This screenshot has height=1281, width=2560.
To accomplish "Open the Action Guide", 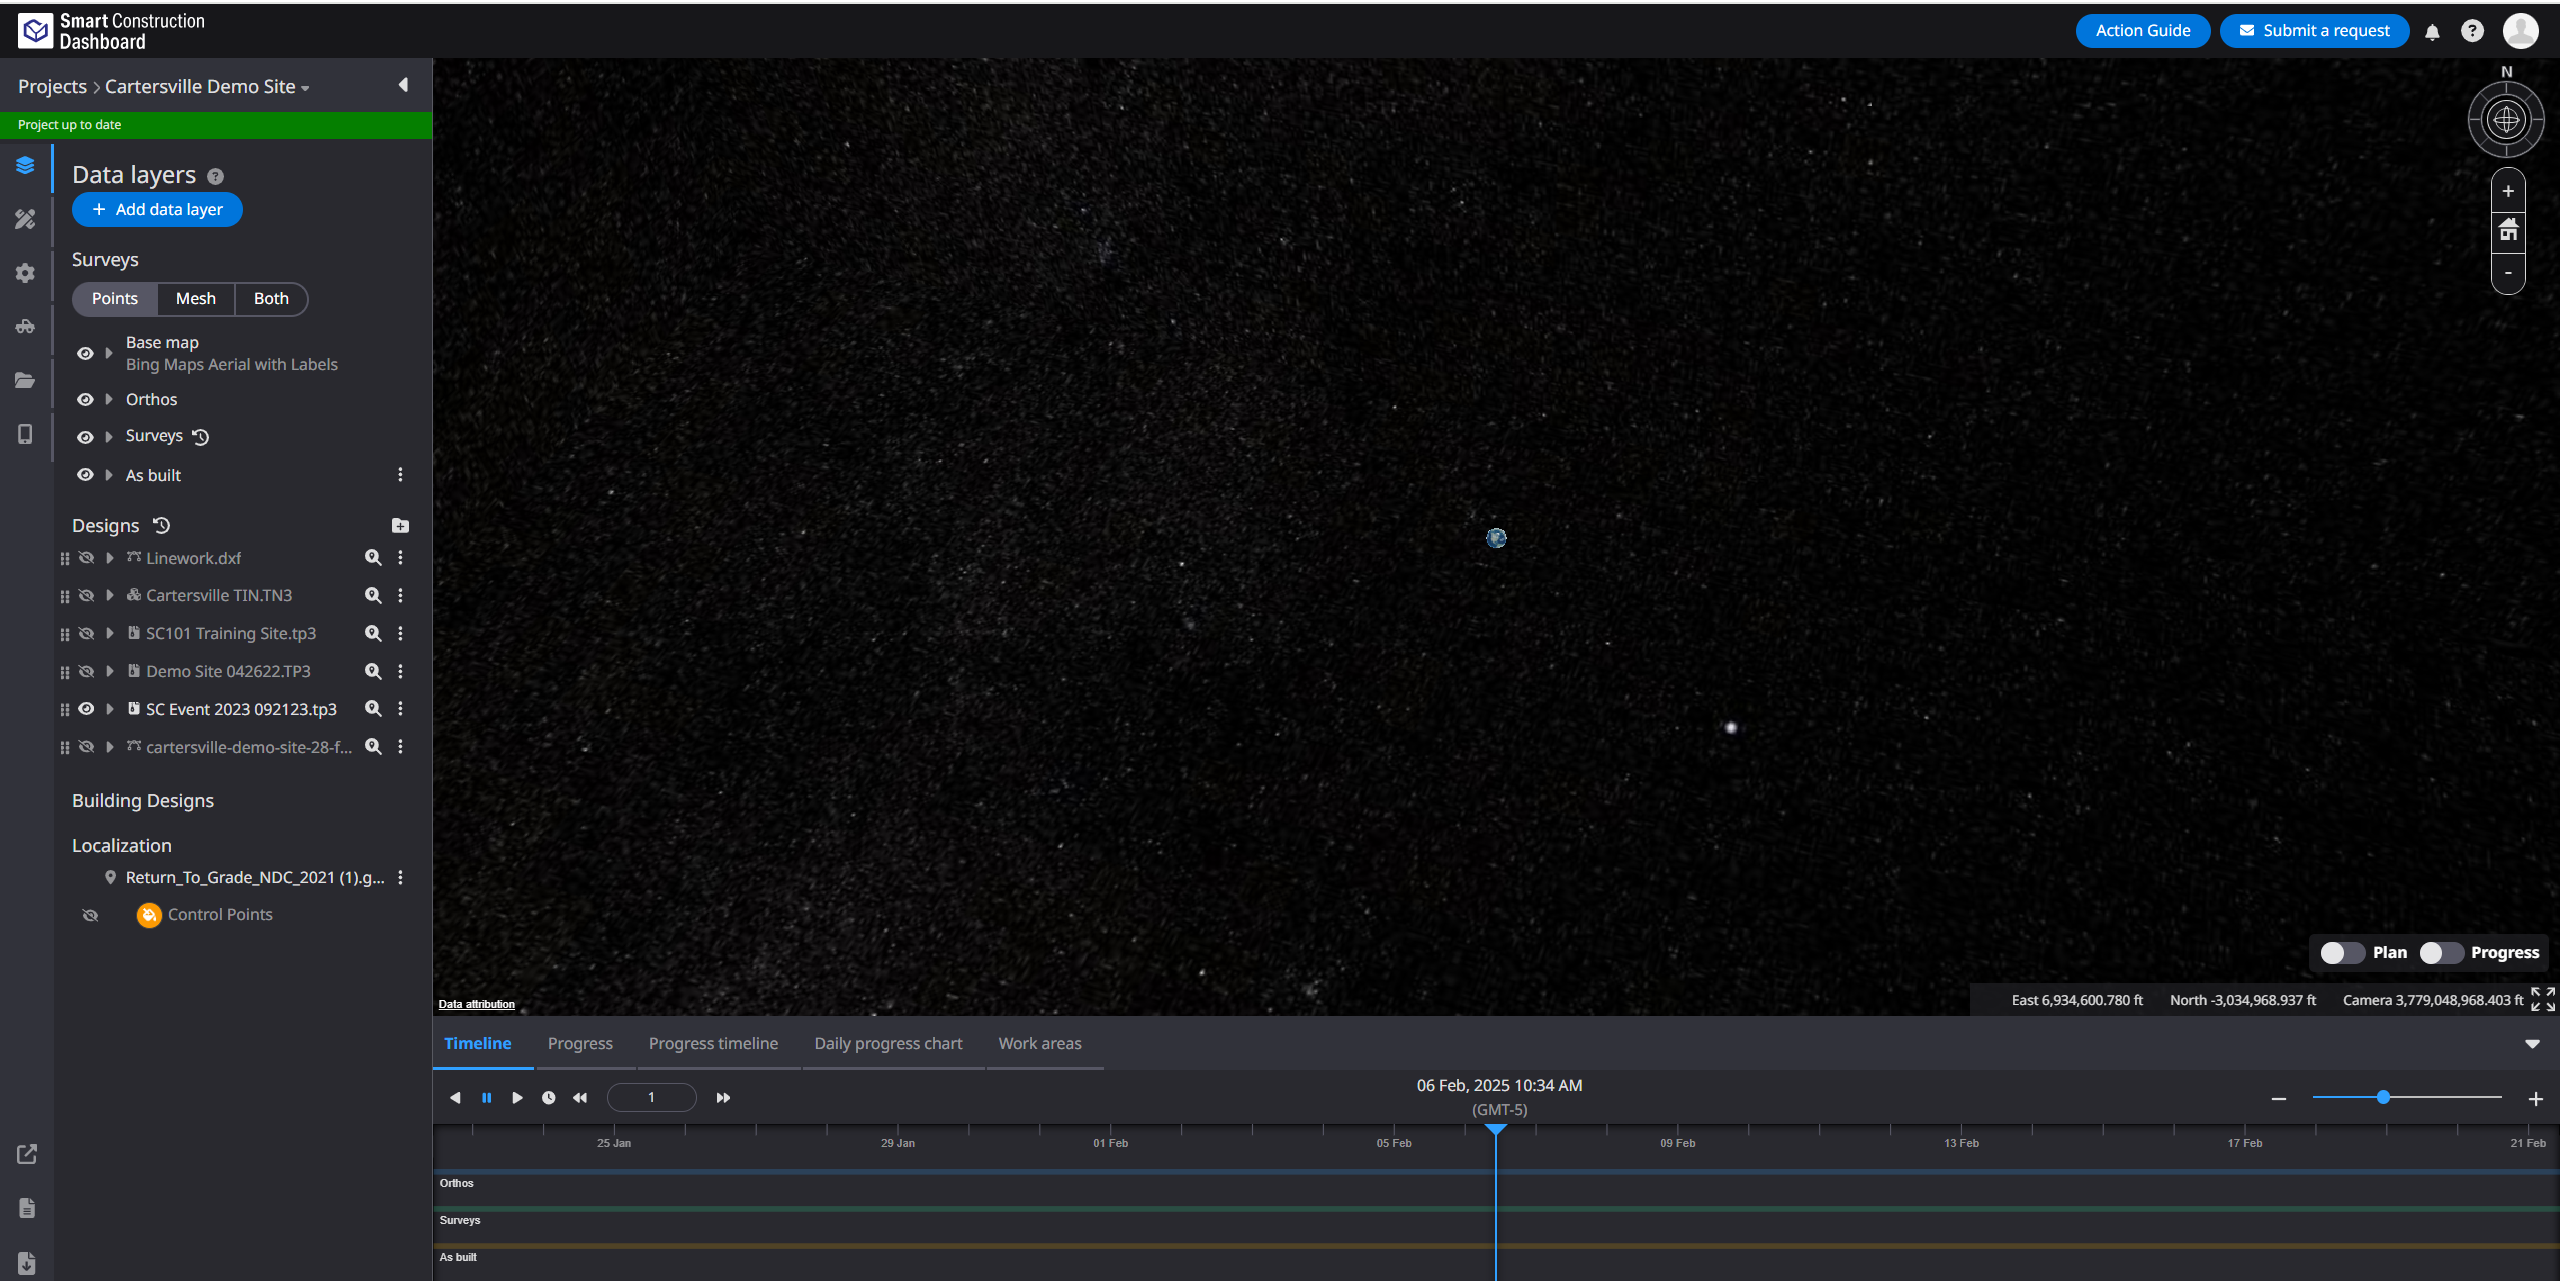I will (x=2143, y=31).
